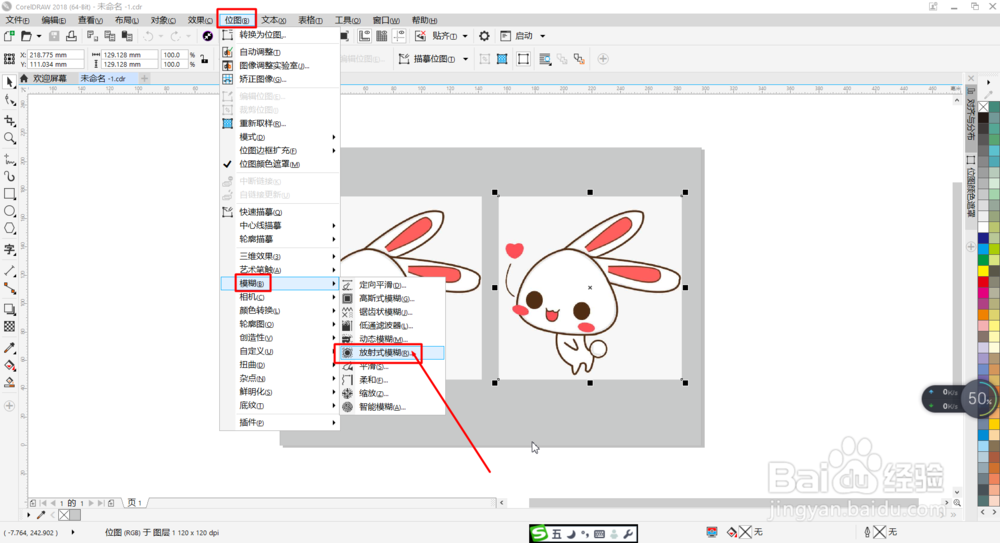Screen dimensions: 1000x543
Task: Choose the Transparency checkerboard tool
Action: point(10,327)
